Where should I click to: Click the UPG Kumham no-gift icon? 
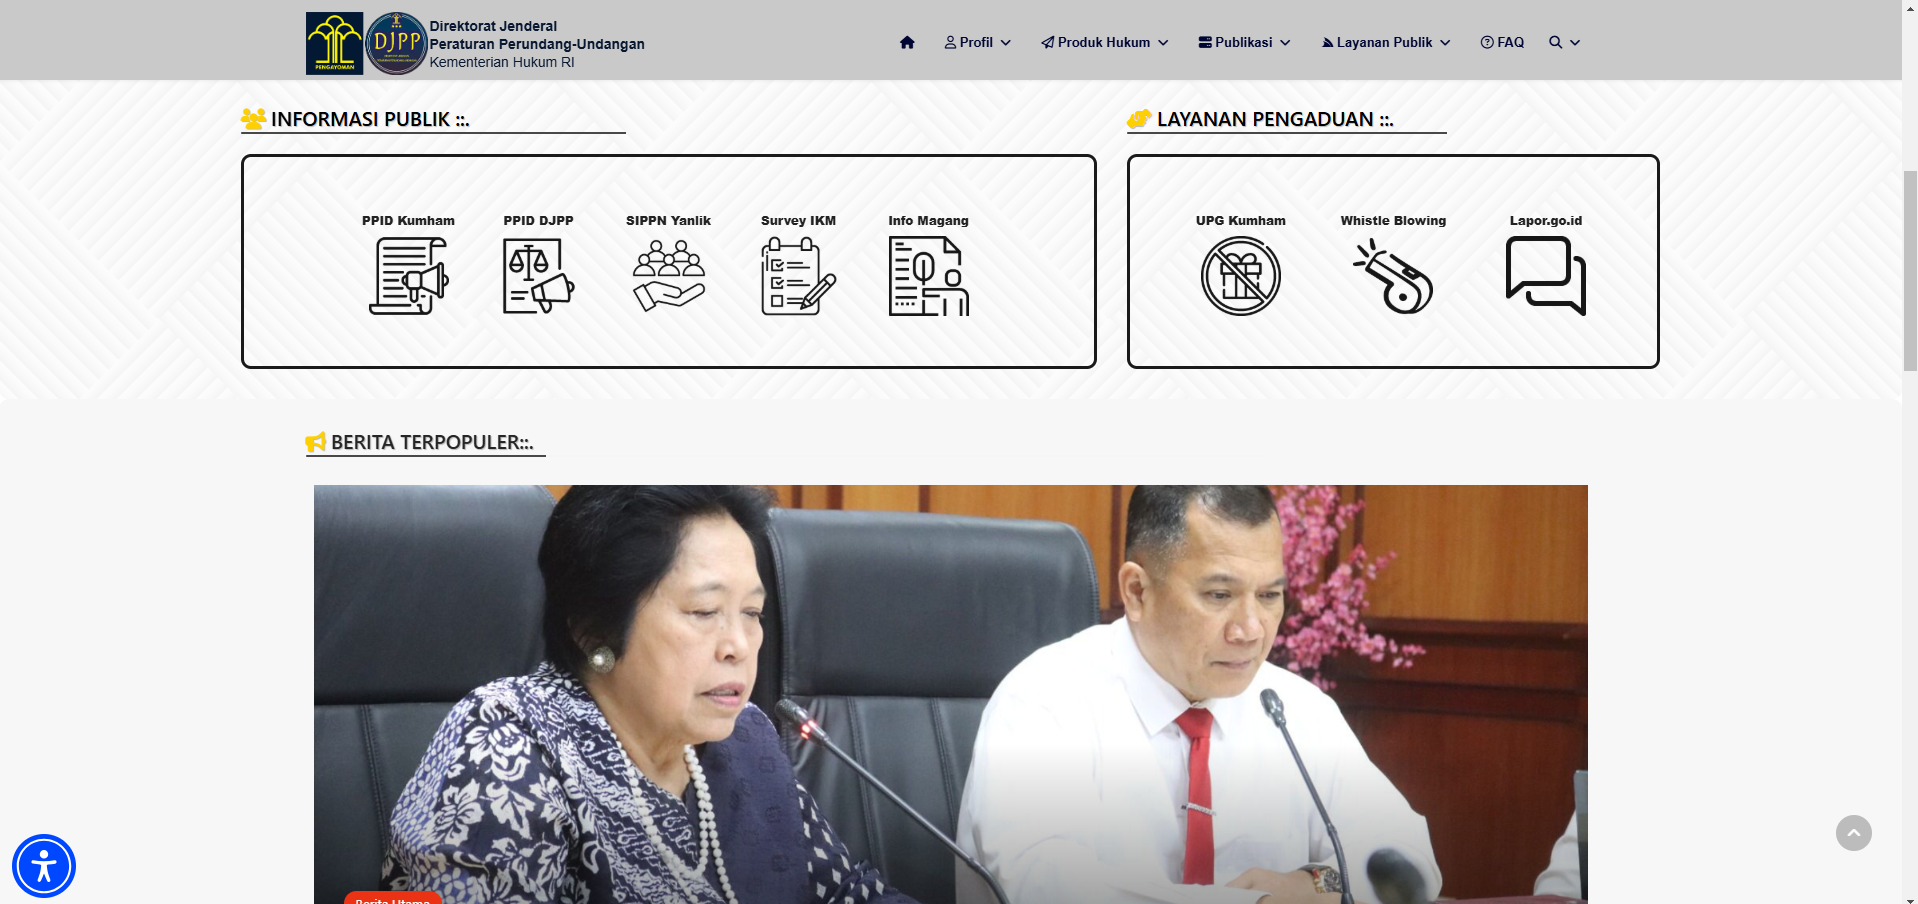[x=1240, y=276]
